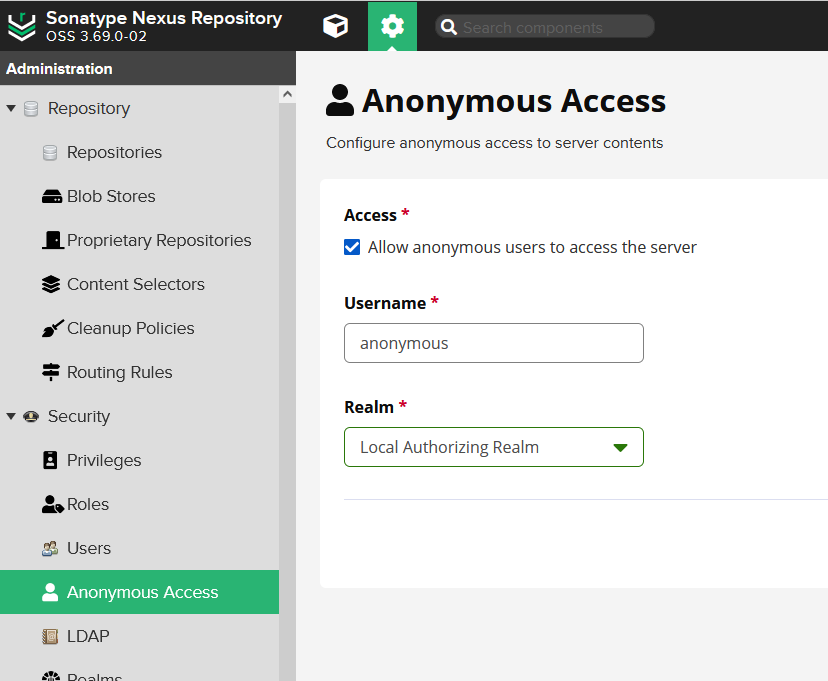Open Repositories in the sidebar
This screenshot has width=828, height=681.
click(114, 153)
